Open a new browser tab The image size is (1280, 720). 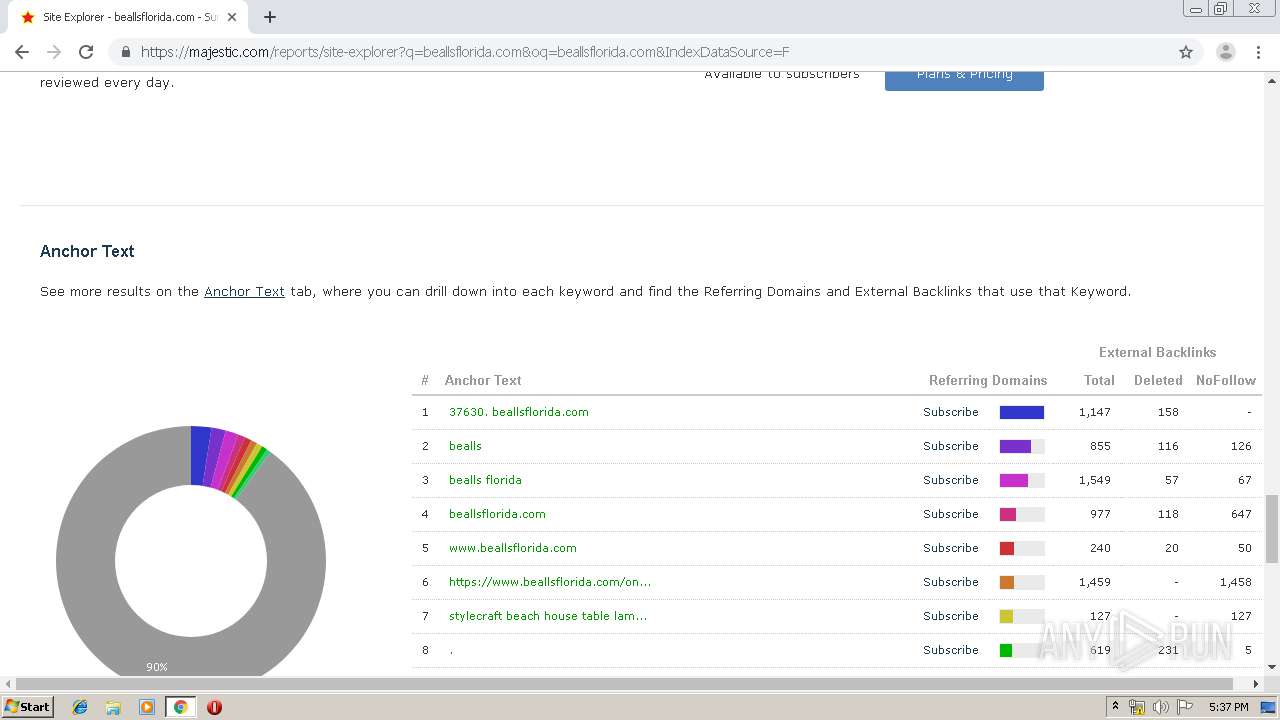tap(270, 17)
